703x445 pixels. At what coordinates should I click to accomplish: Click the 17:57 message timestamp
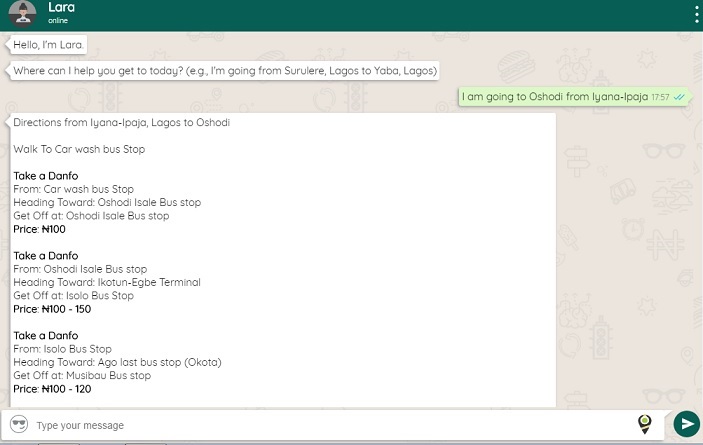(x=660, y=97)
